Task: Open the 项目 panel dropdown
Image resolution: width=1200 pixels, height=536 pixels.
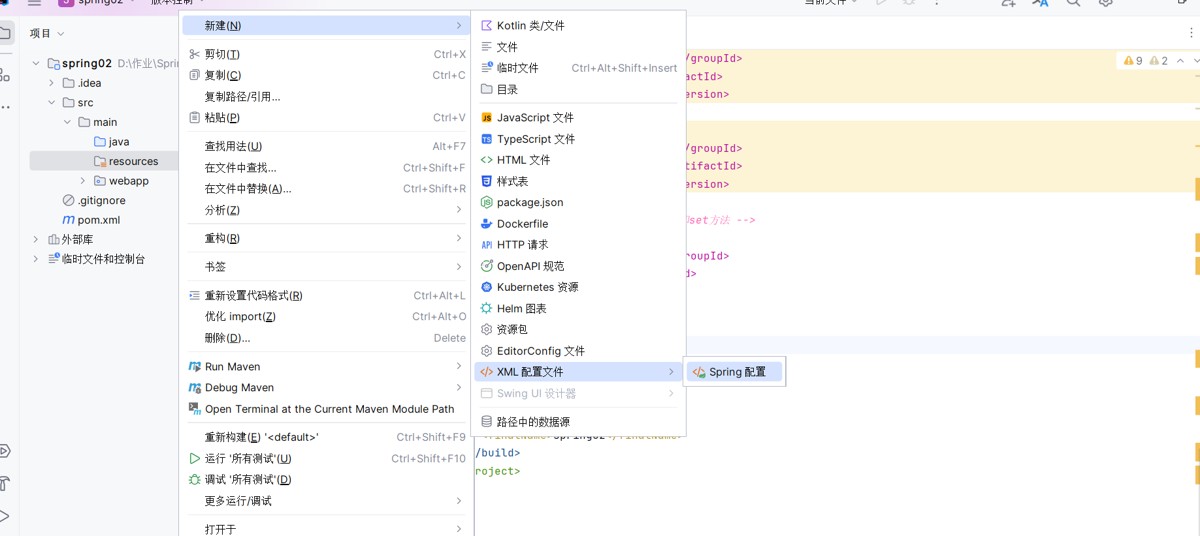Action: pyautogui.click(x=48, y=33)
